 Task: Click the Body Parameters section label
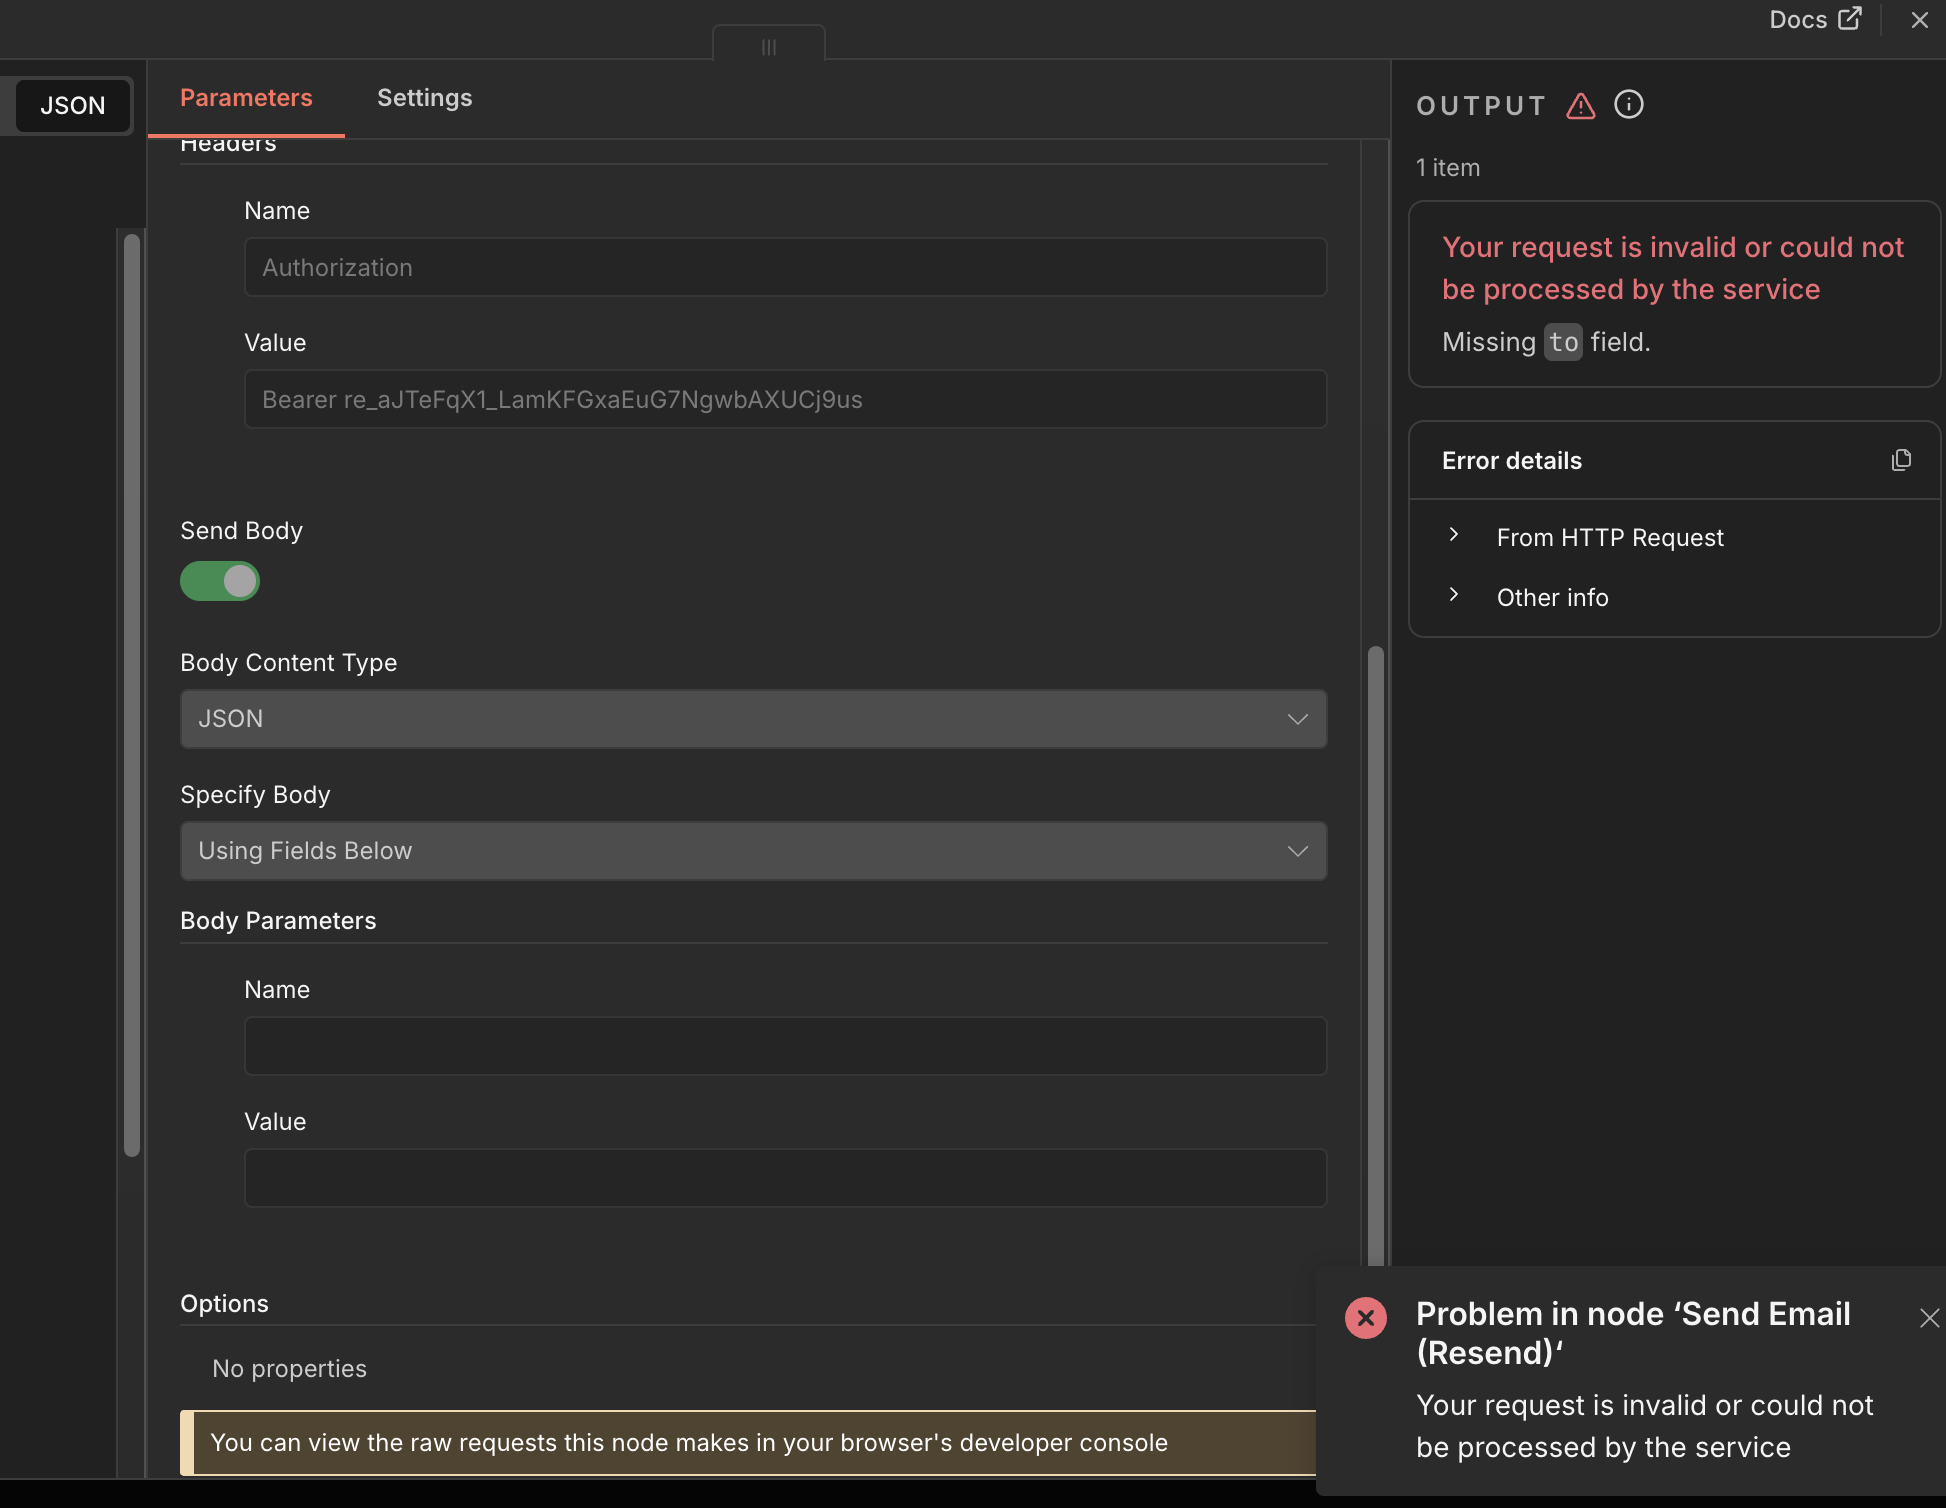coord(278,921)
